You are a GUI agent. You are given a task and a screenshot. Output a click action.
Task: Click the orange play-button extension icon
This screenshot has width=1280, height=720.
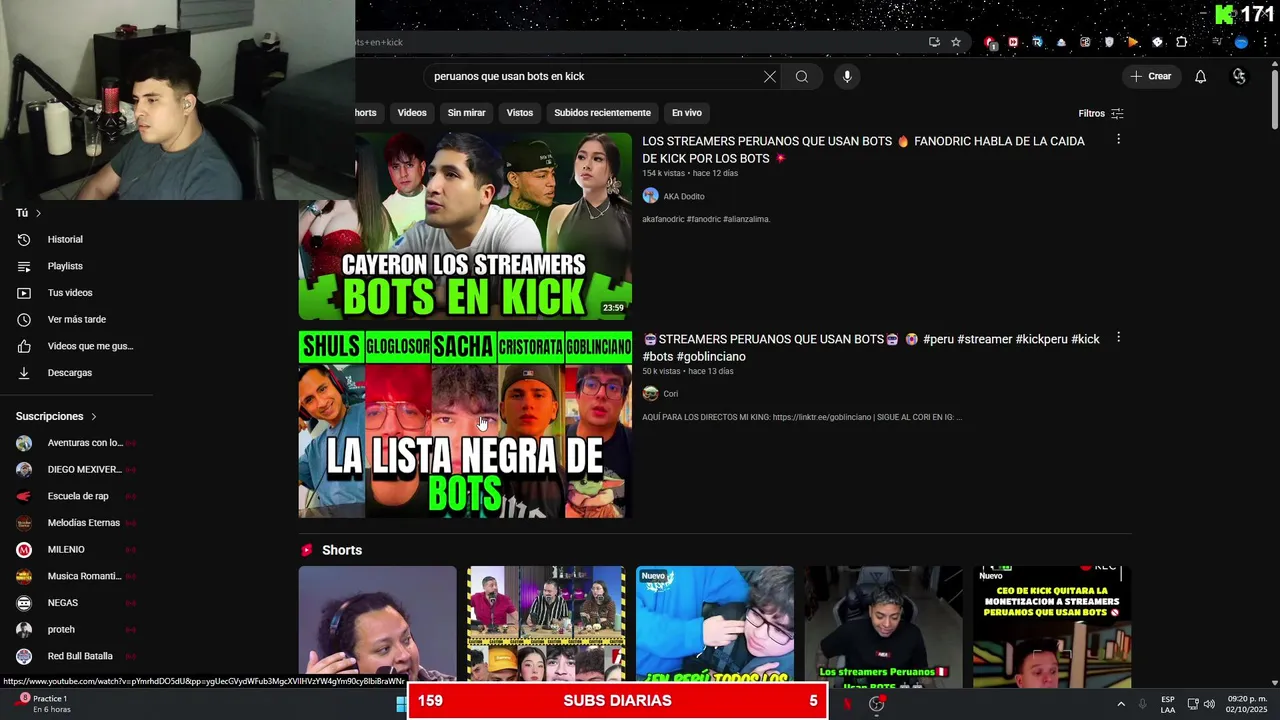point(1133,42)
